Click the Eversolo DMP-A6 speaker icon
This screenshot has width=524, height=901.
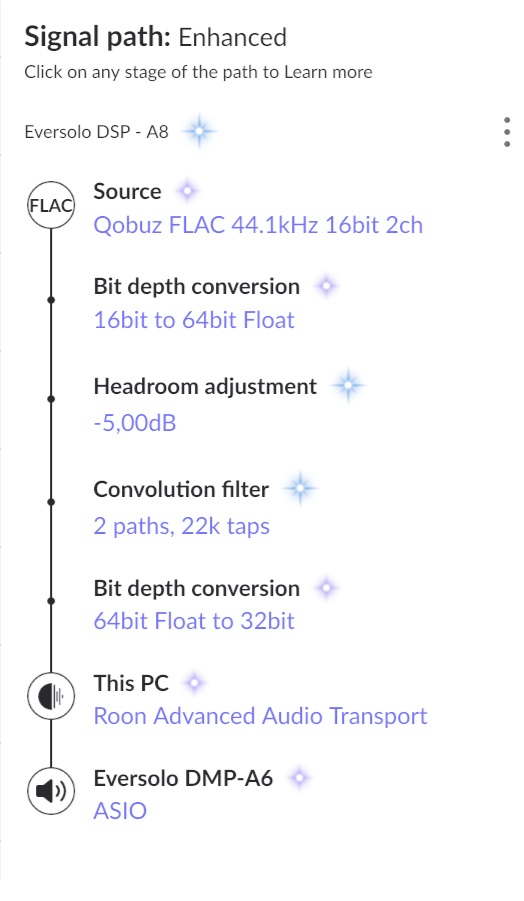point(51,791)
